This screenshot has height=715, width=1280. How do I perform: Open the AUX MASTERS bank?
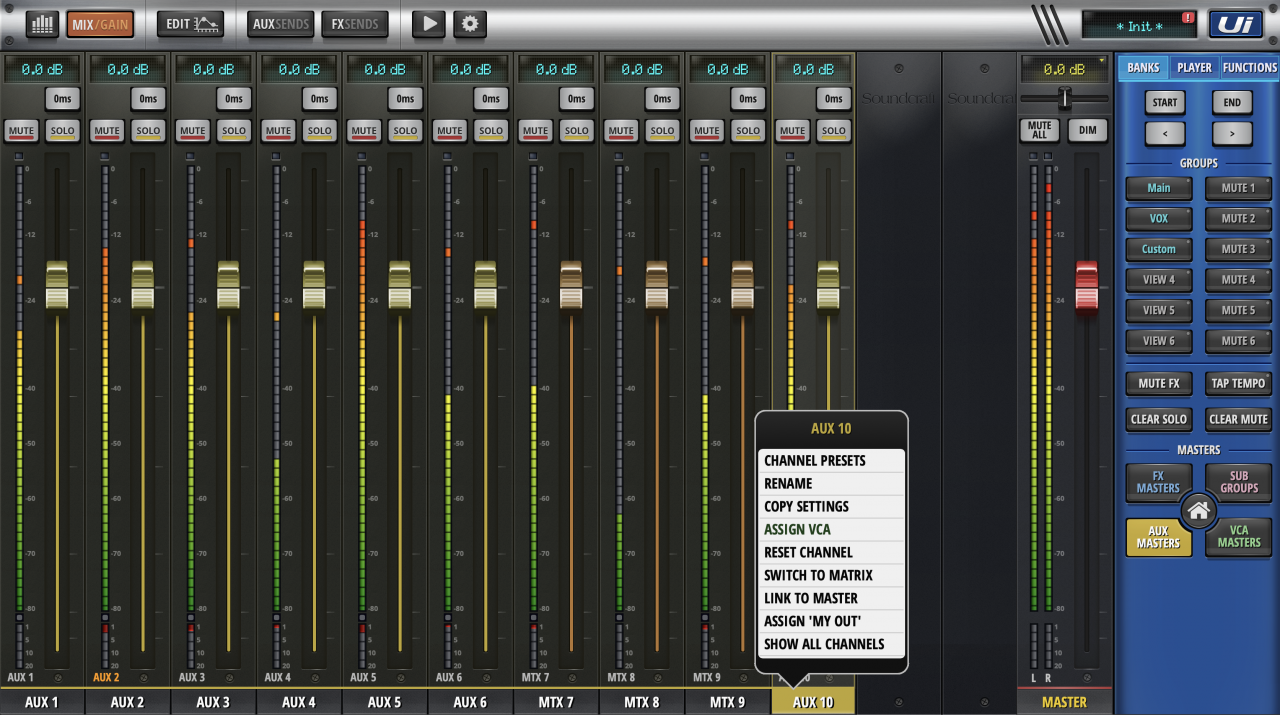click(x=1158, y=537)
